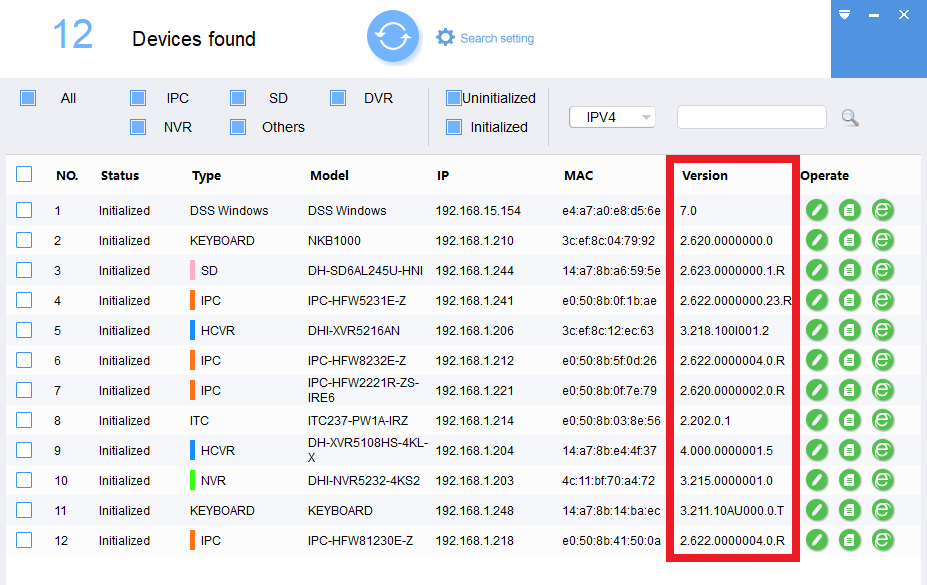Open the web page icon for DH-SD6AL245U-HNI

(882, 271)
